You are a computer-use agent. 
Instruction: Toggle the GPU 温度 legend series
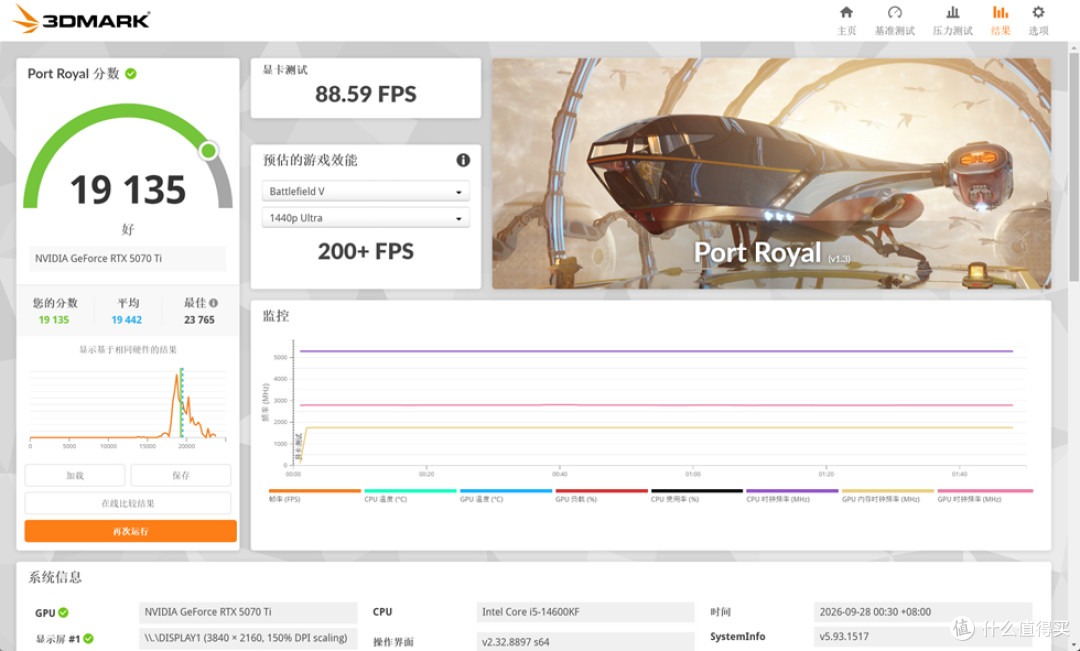point(506,495)
